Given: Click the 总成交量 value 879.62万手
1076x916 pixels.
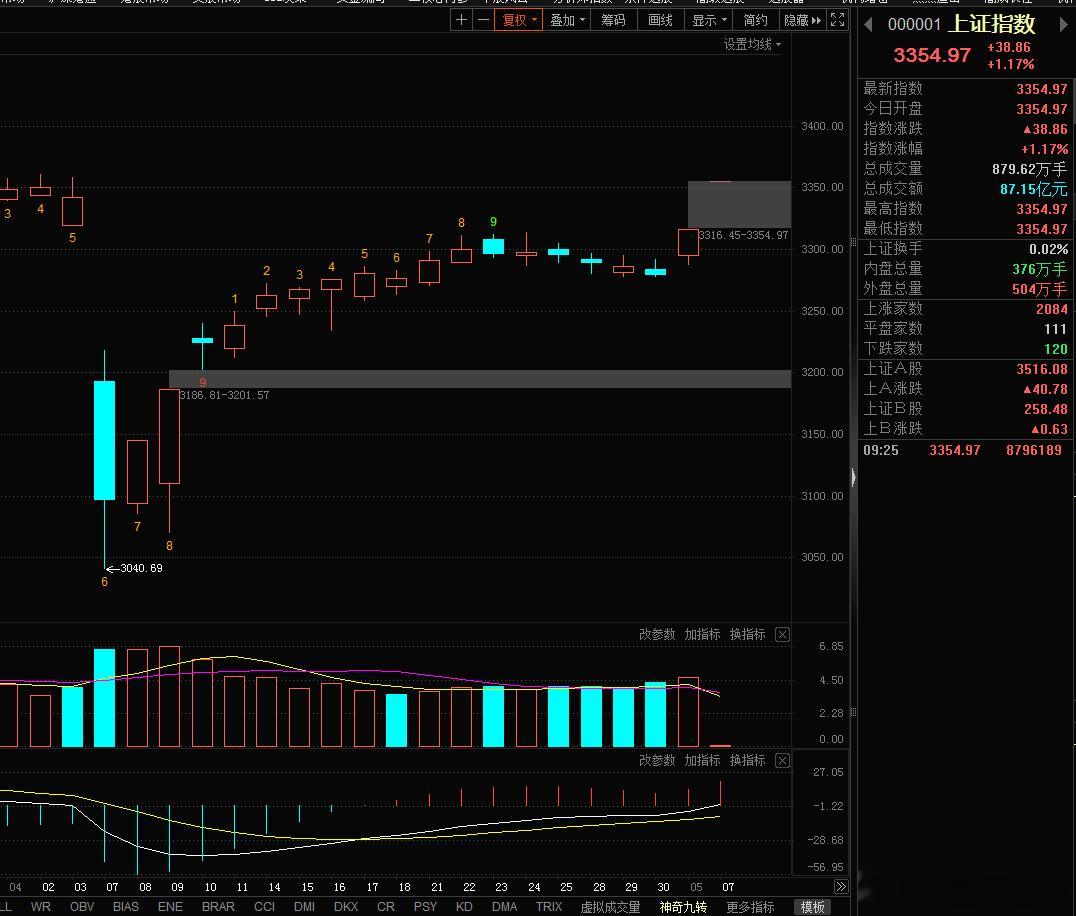Looking at the screenshot, I should click(x=1029, y=169).
